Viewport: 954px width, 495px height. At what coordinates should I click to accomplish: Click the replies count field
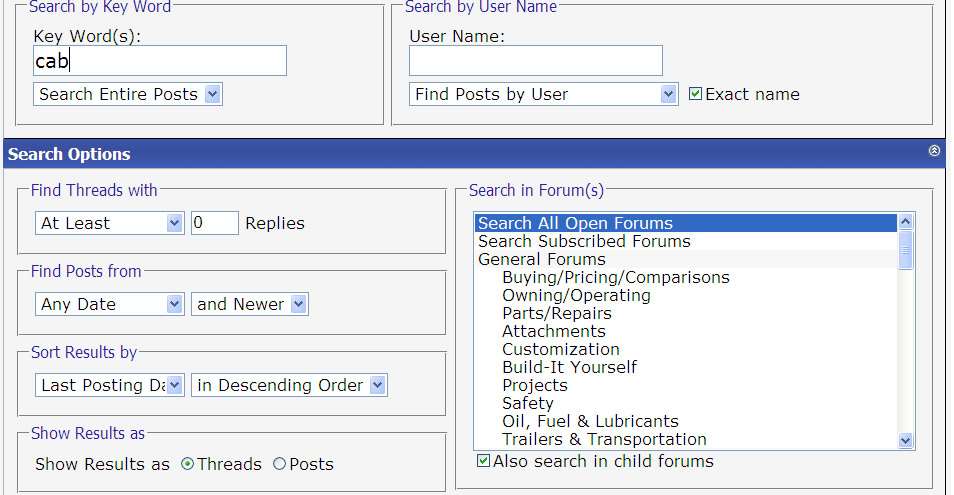[x=214, y=223]
